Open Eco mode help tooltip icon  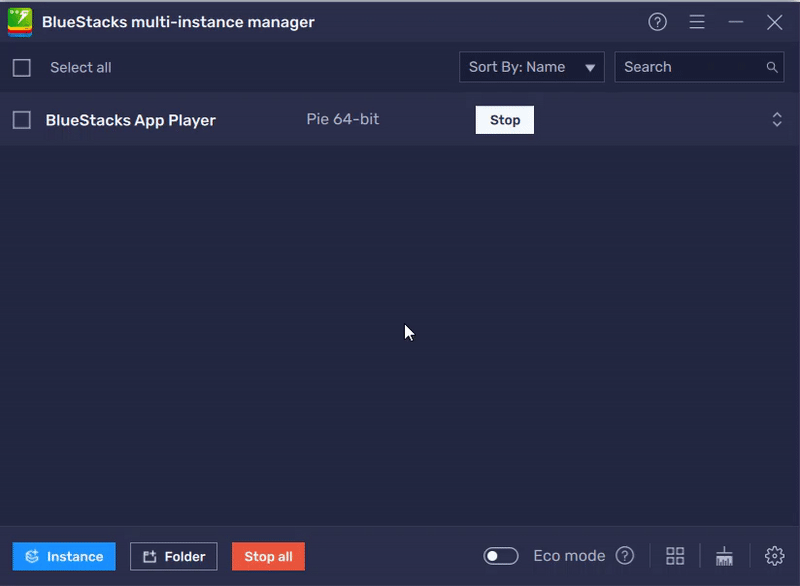pyautogui.click(x=624, y=555)
